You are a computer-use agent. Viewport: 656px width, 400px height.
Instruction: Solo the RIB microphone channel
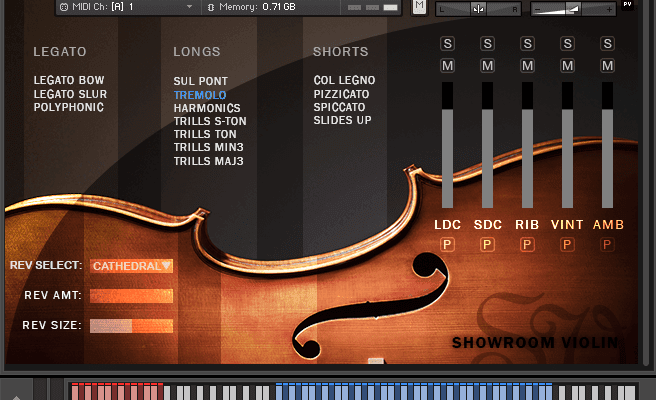(x=527, y=43)
